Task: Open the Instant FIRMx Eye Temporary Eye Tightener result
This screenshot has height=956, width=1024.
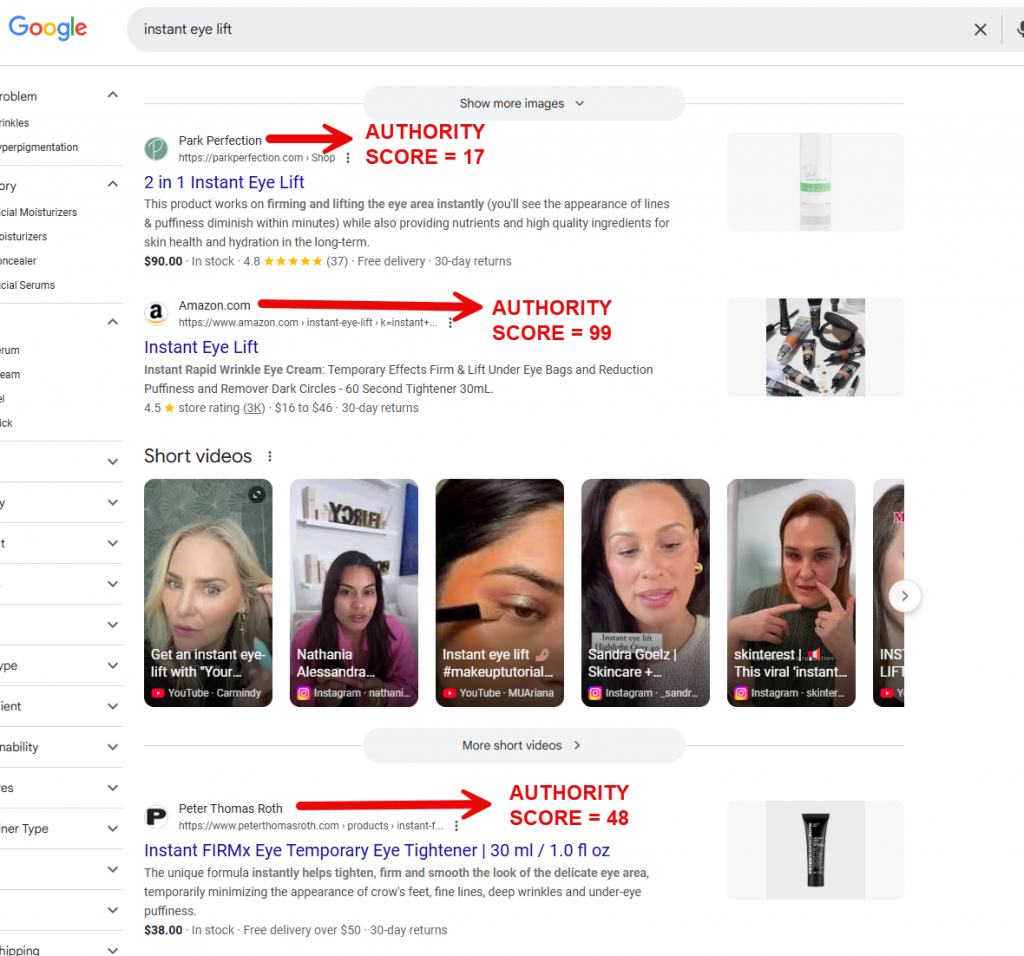Action: pos(377,850)
